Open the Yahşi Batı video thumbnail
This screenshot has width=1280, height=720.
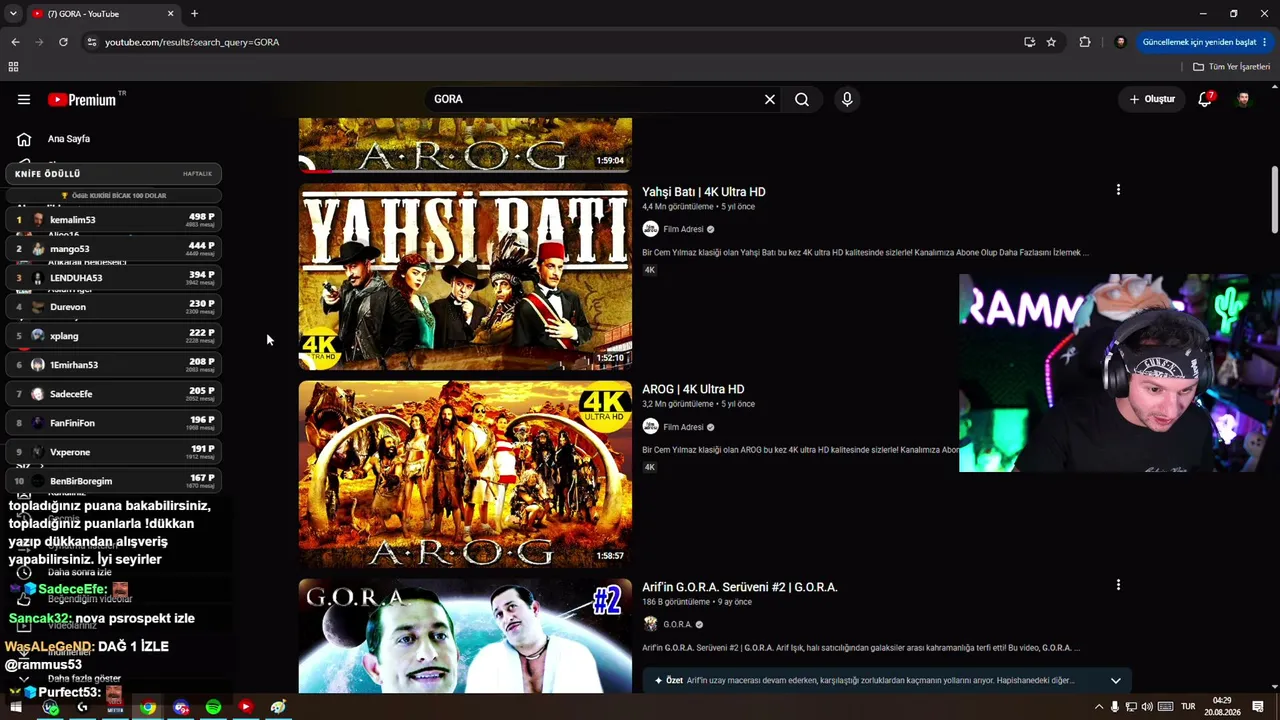pos(465,276)
